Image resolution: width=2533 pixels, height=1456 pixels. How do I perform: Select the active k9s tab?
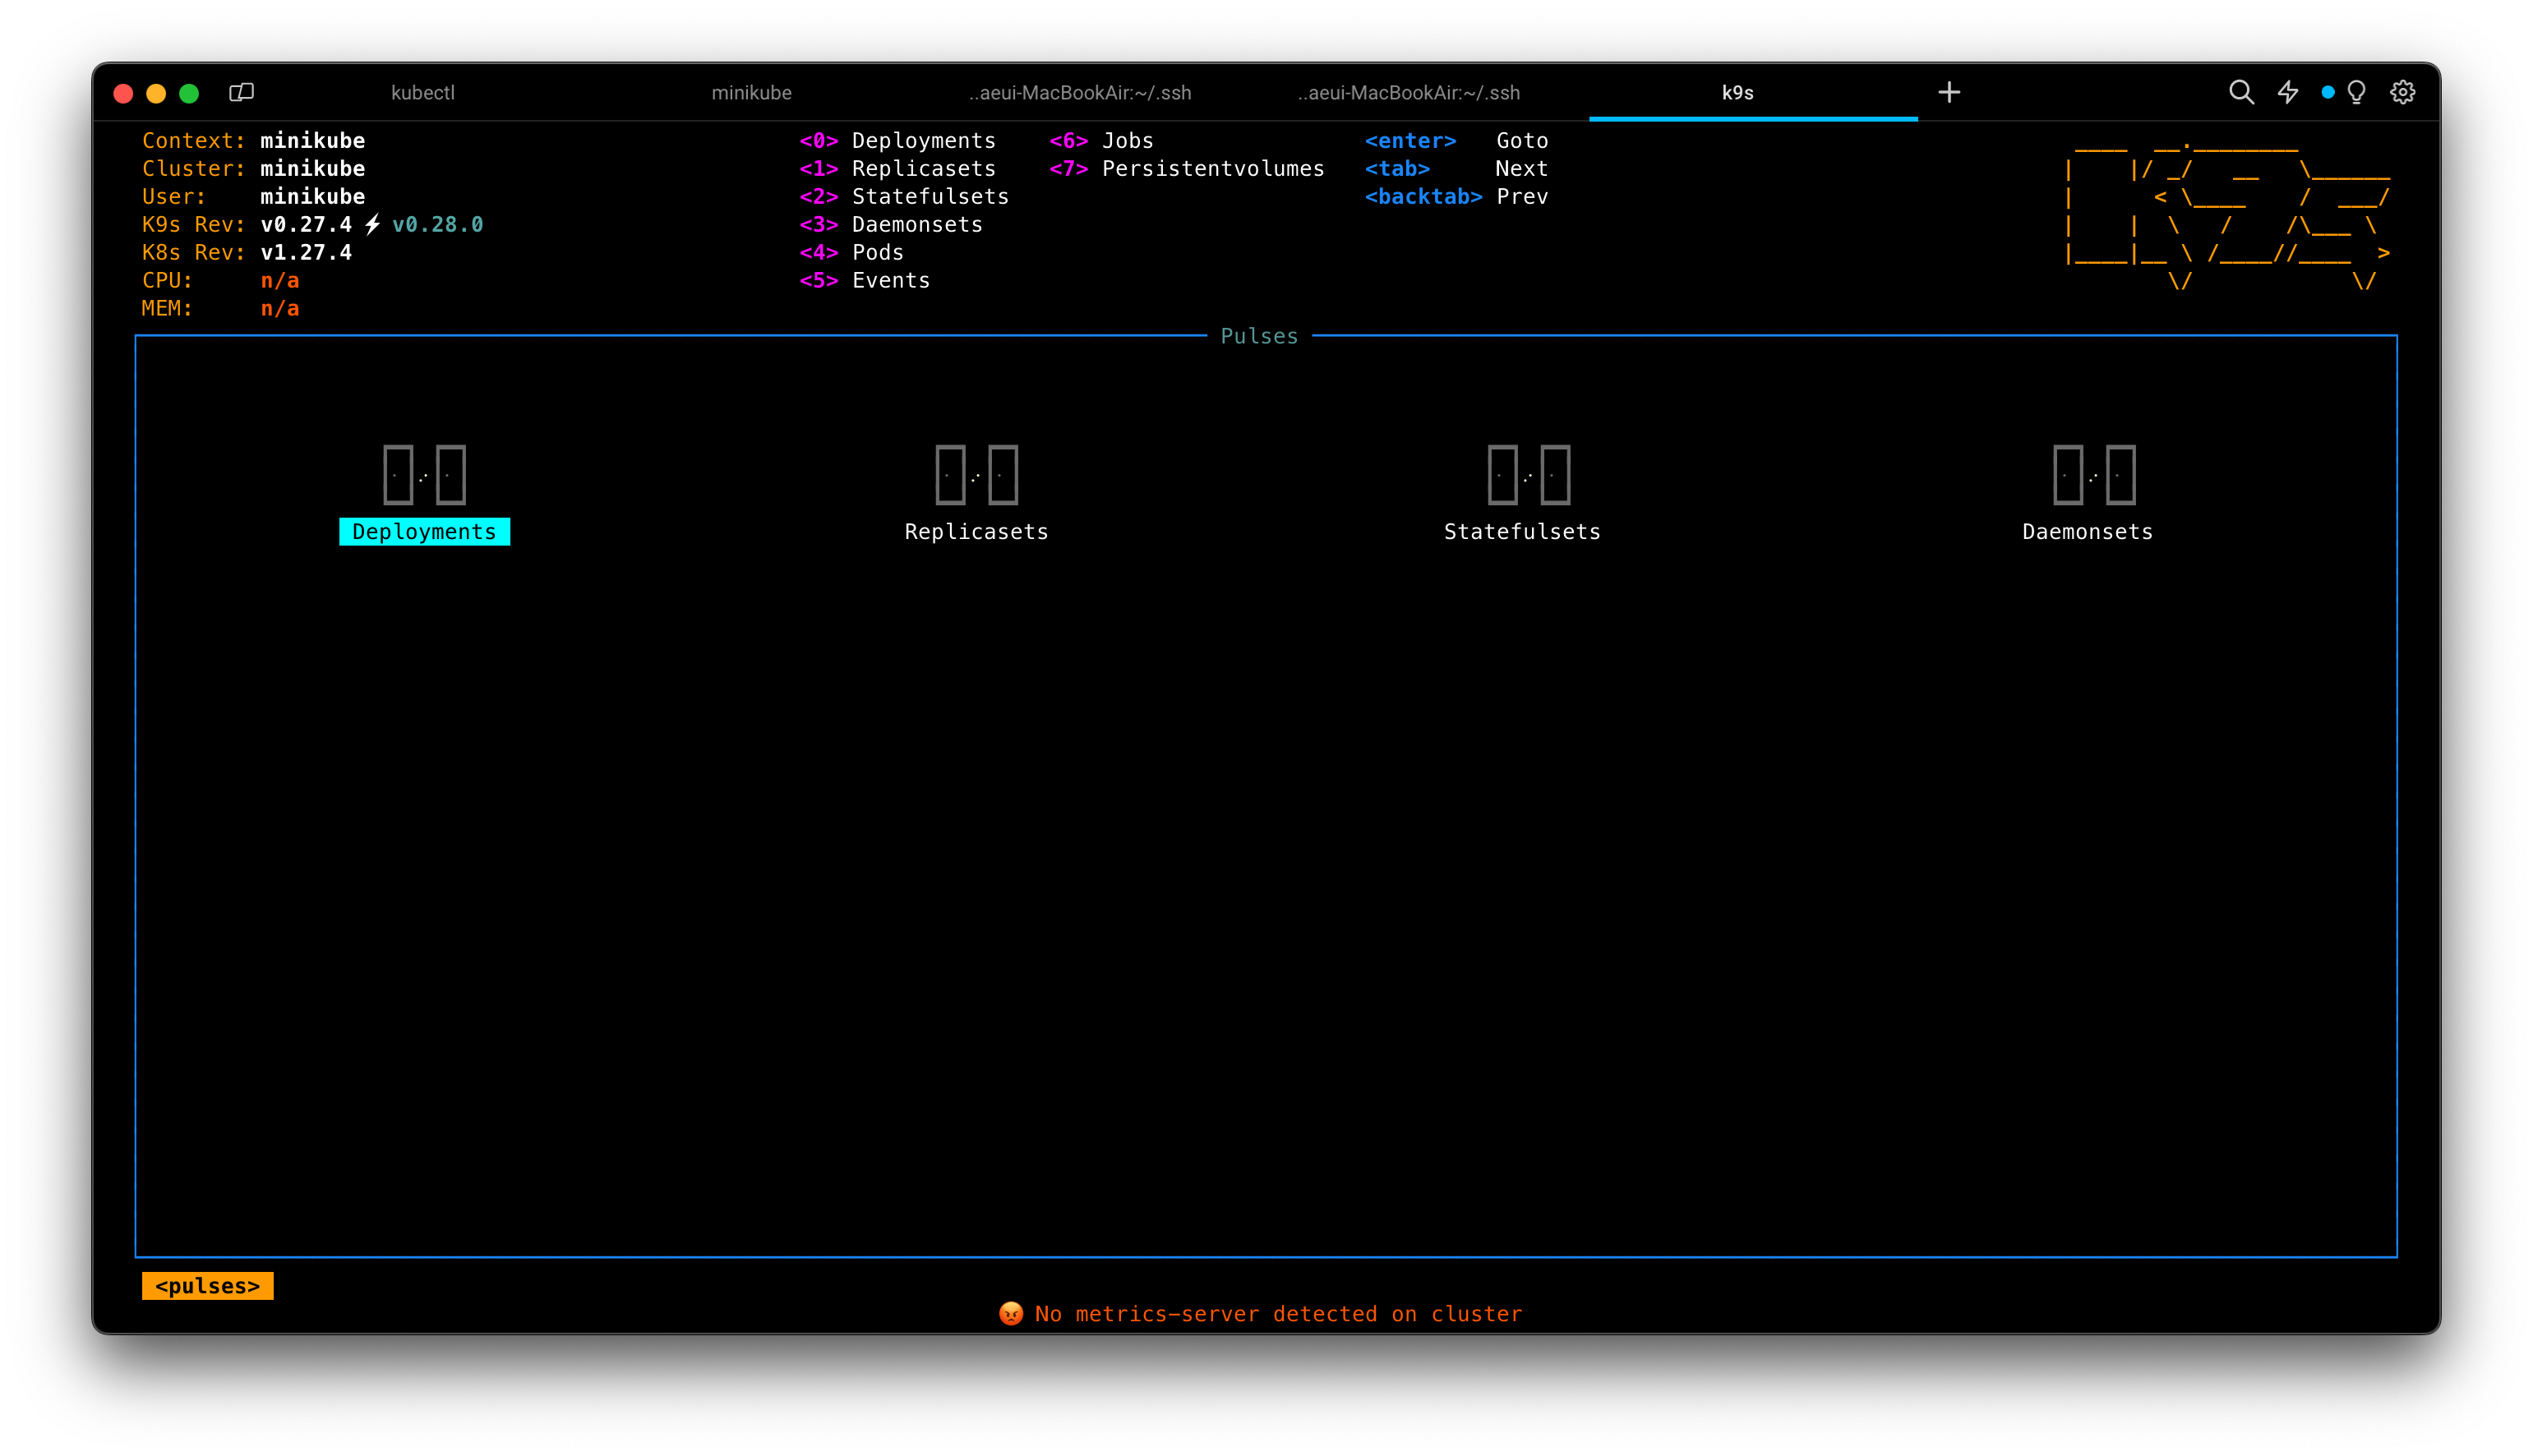tap(1737, 93)
